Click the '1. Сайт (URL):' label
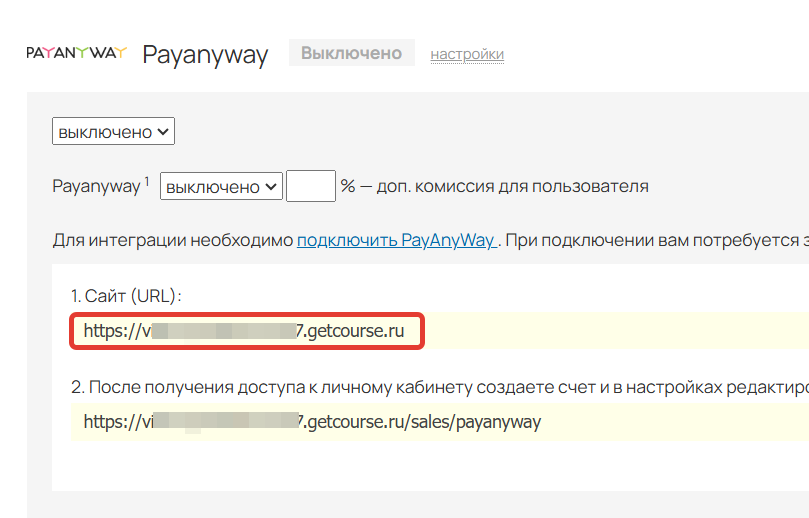This screenshot has height=518, width=809. click(x=126, y=296)
